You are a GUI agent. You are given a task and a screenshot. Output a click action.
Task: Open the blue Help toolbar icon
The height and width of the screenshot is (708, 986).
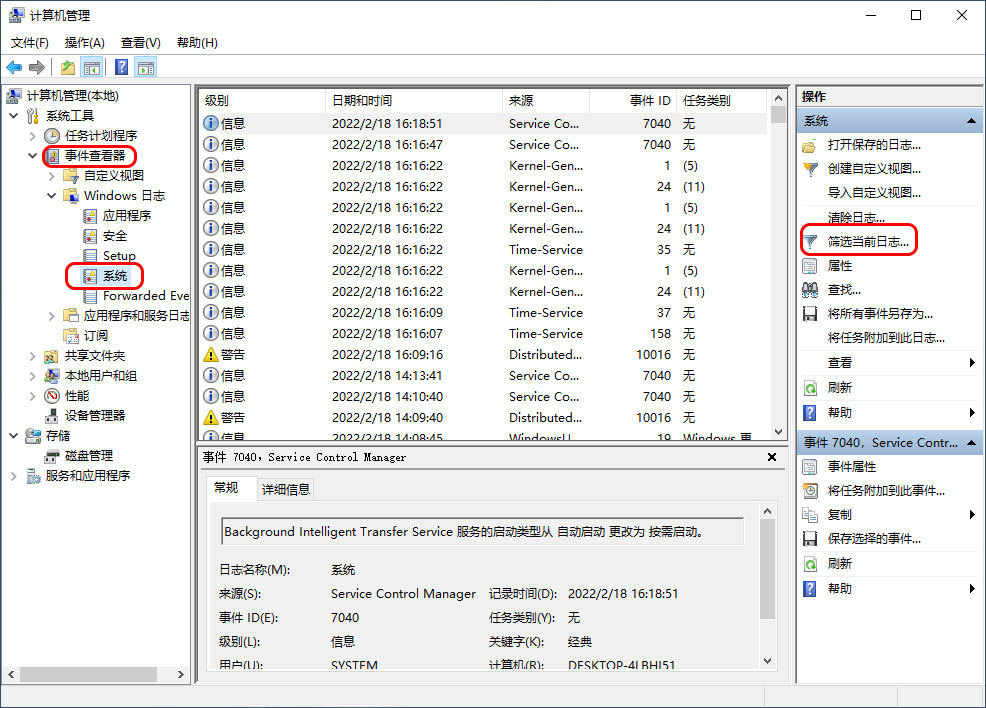pyautogui.click(x=121, y=67)
